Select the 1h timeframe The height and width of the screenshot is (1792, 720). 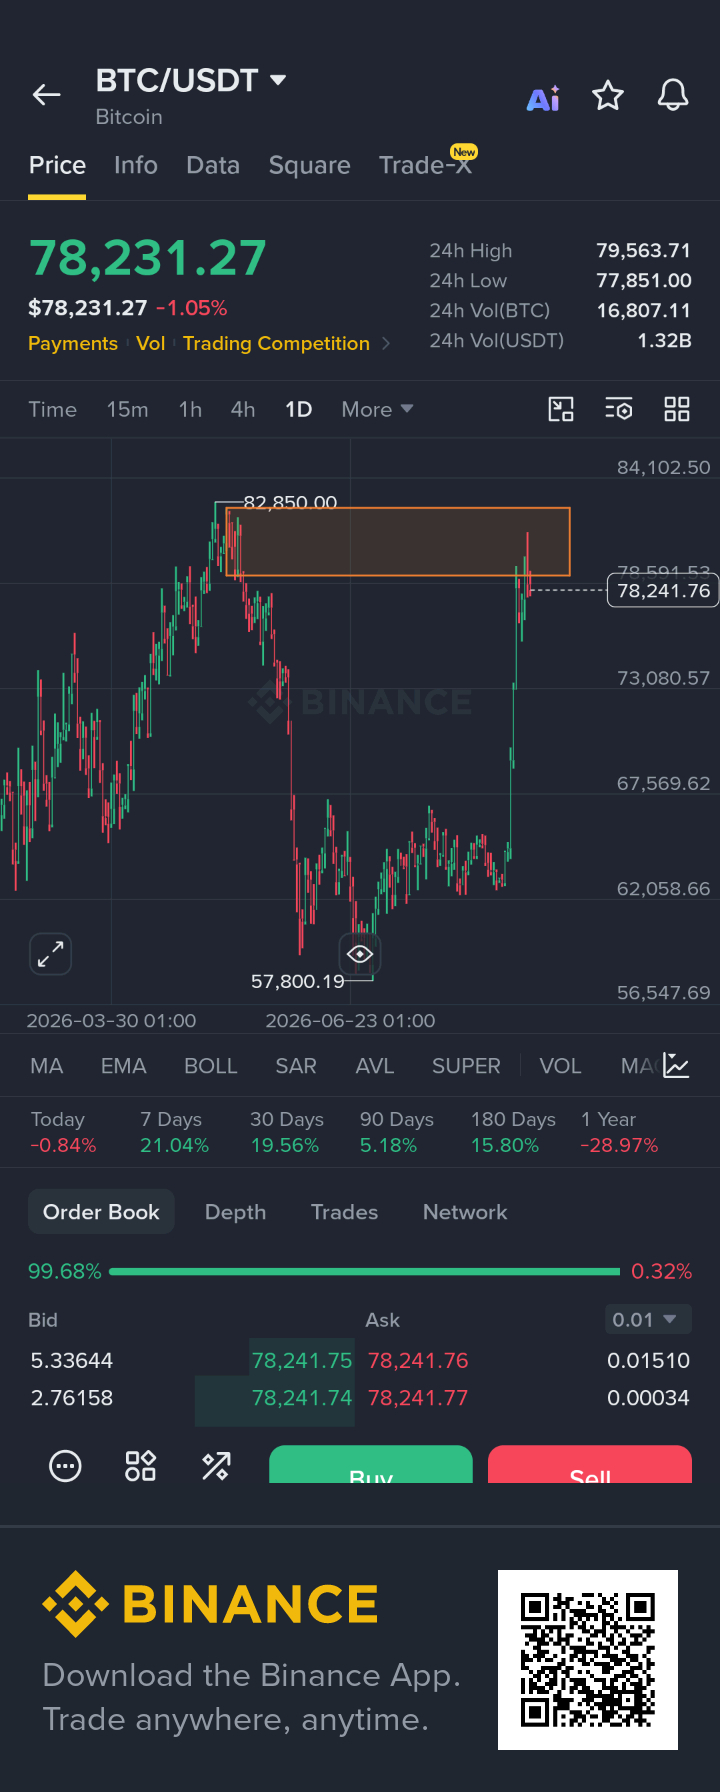(190, 409)
